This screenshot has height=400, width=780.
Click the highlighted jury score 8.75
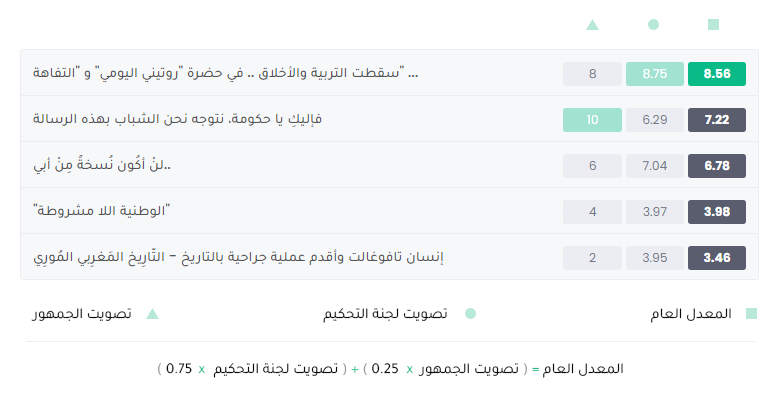(655, 74)
